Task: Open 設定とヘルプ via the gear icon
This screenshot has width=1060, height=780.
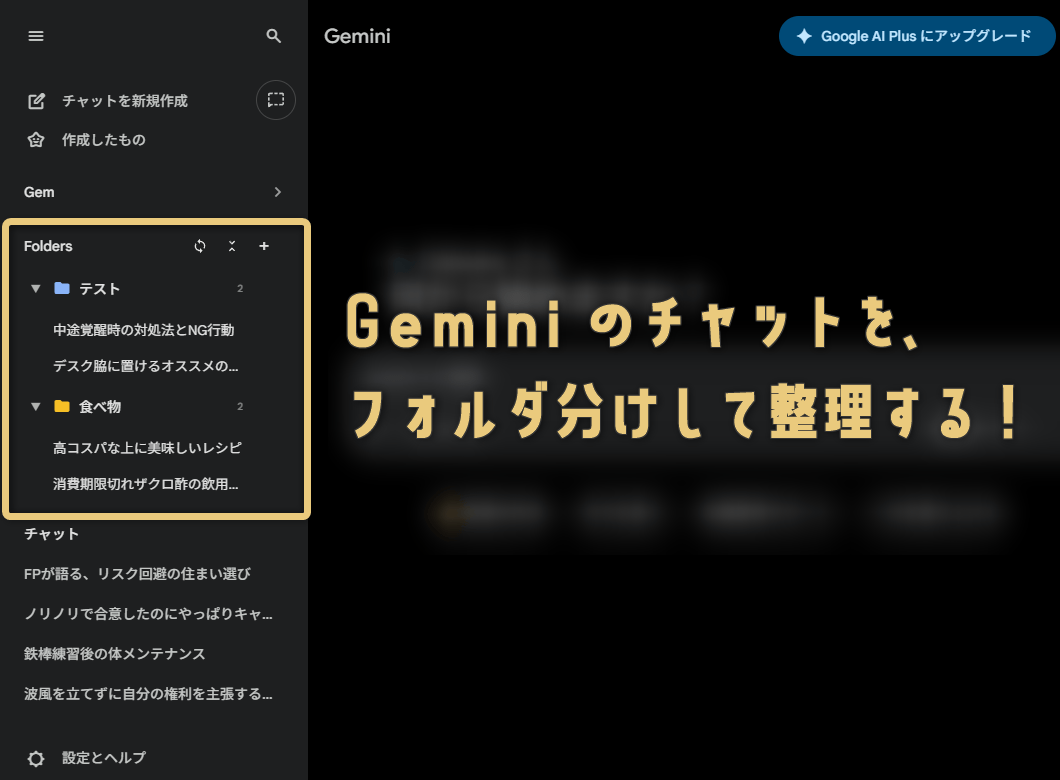Action: pyautogui.click(x=36, y=758)
